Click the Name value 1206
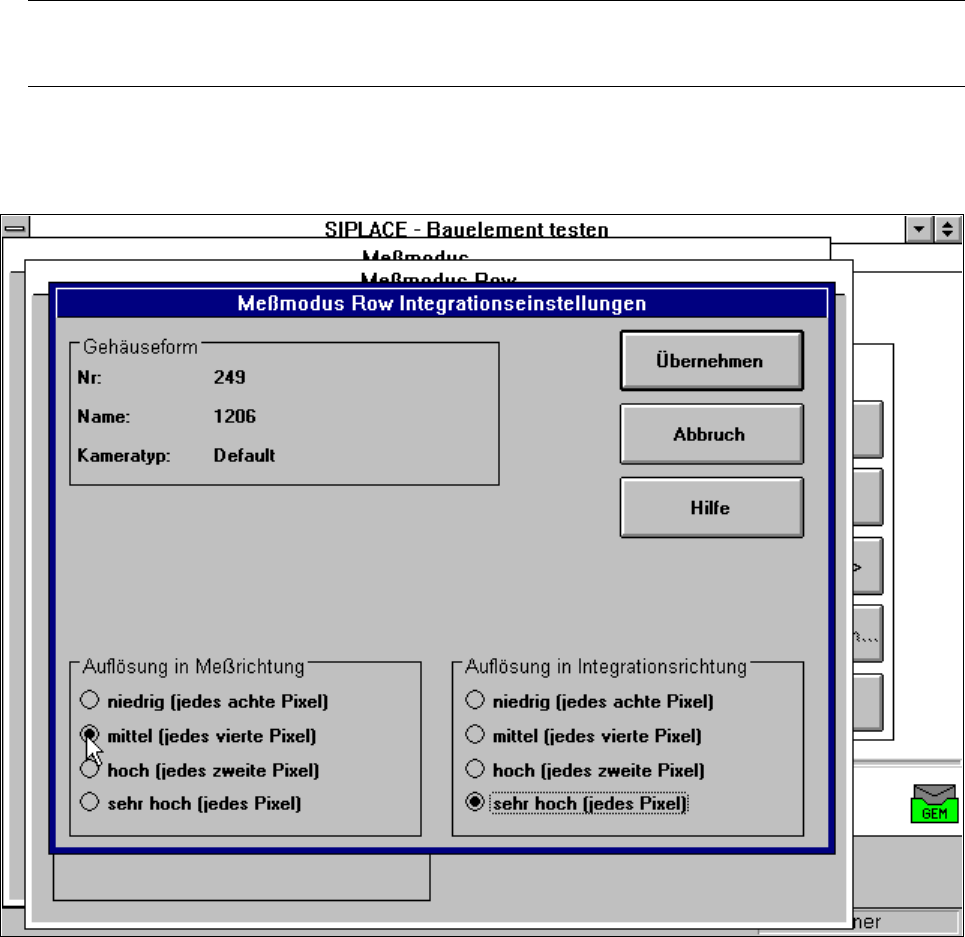 pos(234,417)
